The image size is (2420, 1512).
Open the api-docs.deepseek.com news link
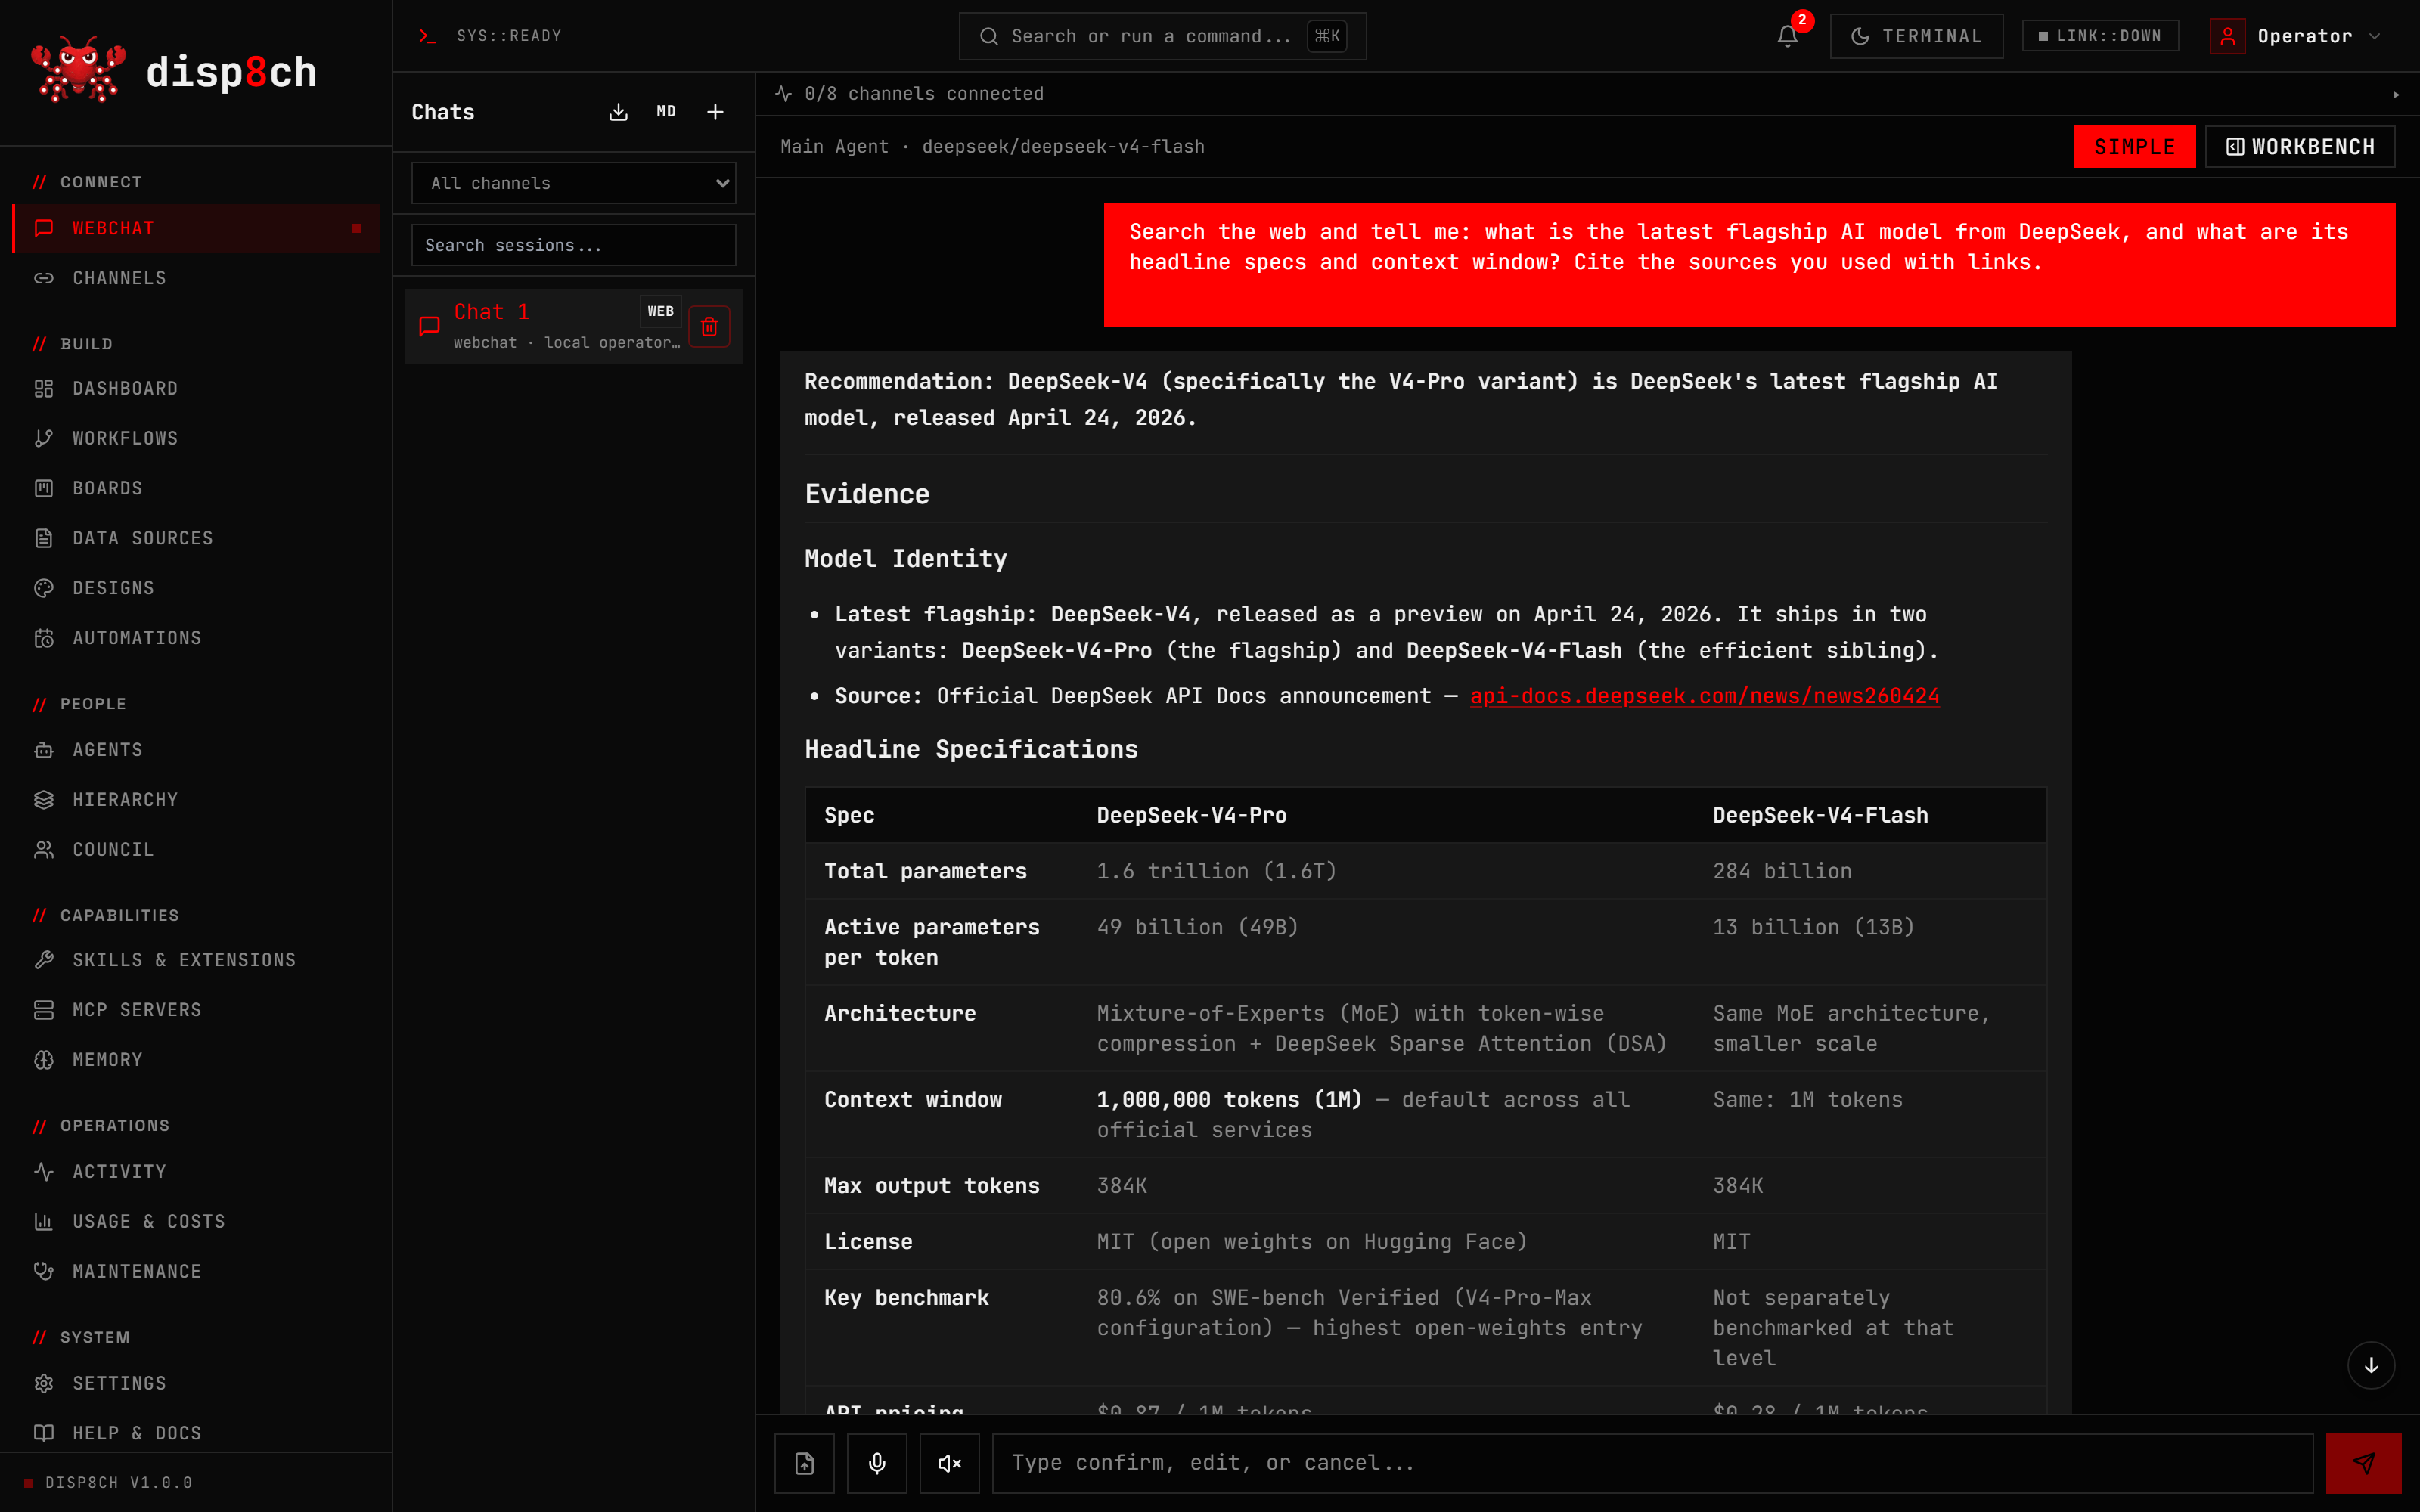click(1704, 696)
